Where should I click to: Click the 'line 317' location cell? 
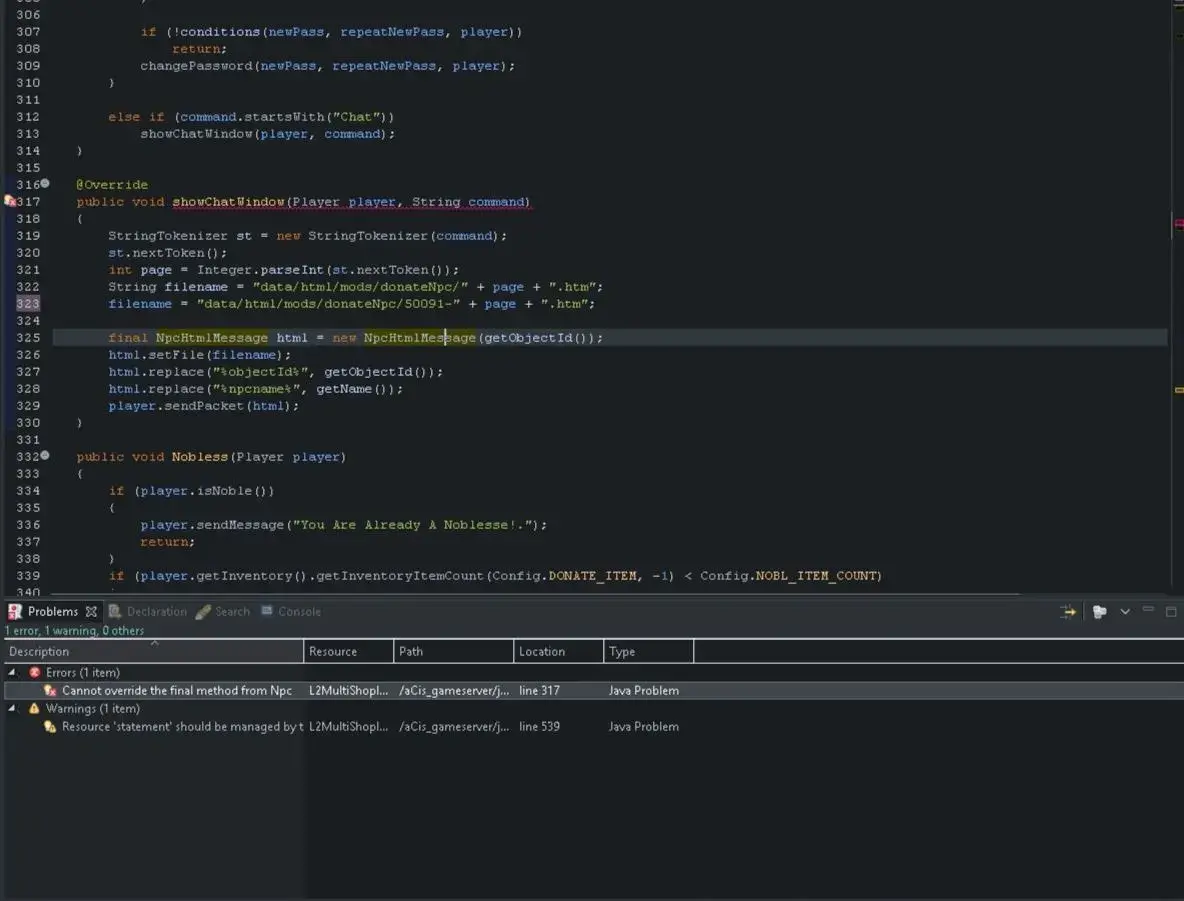coord(539,690)
